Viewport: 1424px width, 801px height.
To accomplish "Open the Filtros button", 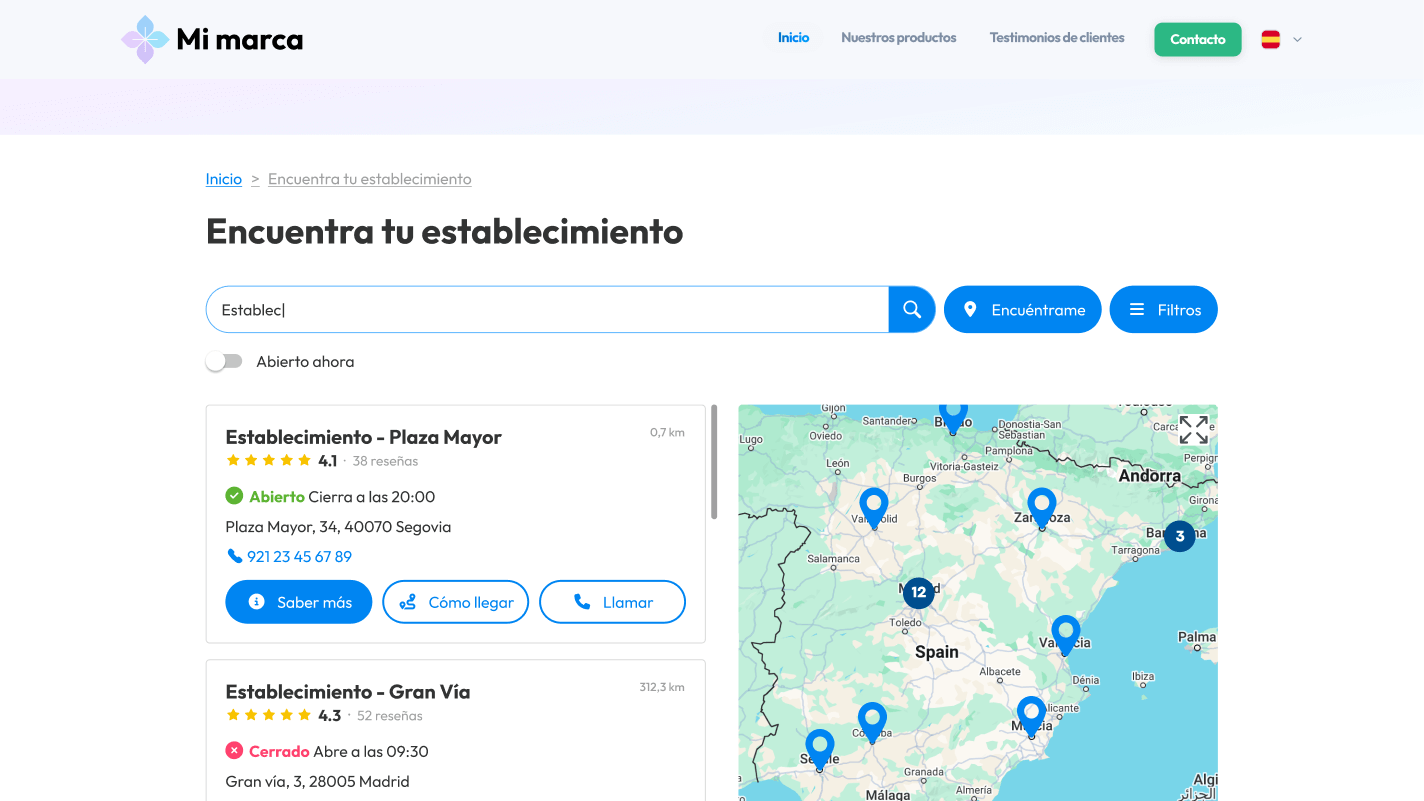I will click(x=1164, y=309).
